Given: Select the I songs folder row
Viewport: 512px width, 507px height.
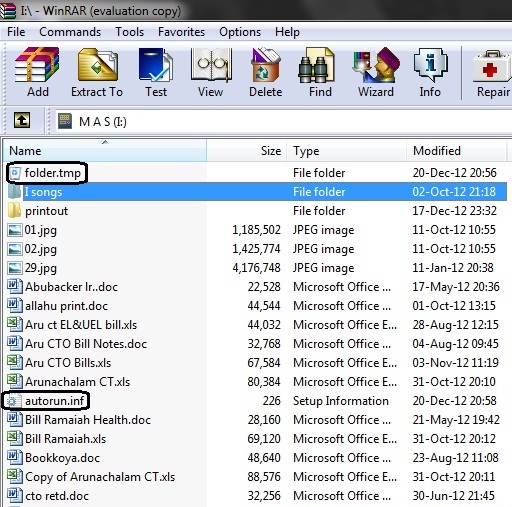Looking at the screenshot, I should click(x=257, y=192).
